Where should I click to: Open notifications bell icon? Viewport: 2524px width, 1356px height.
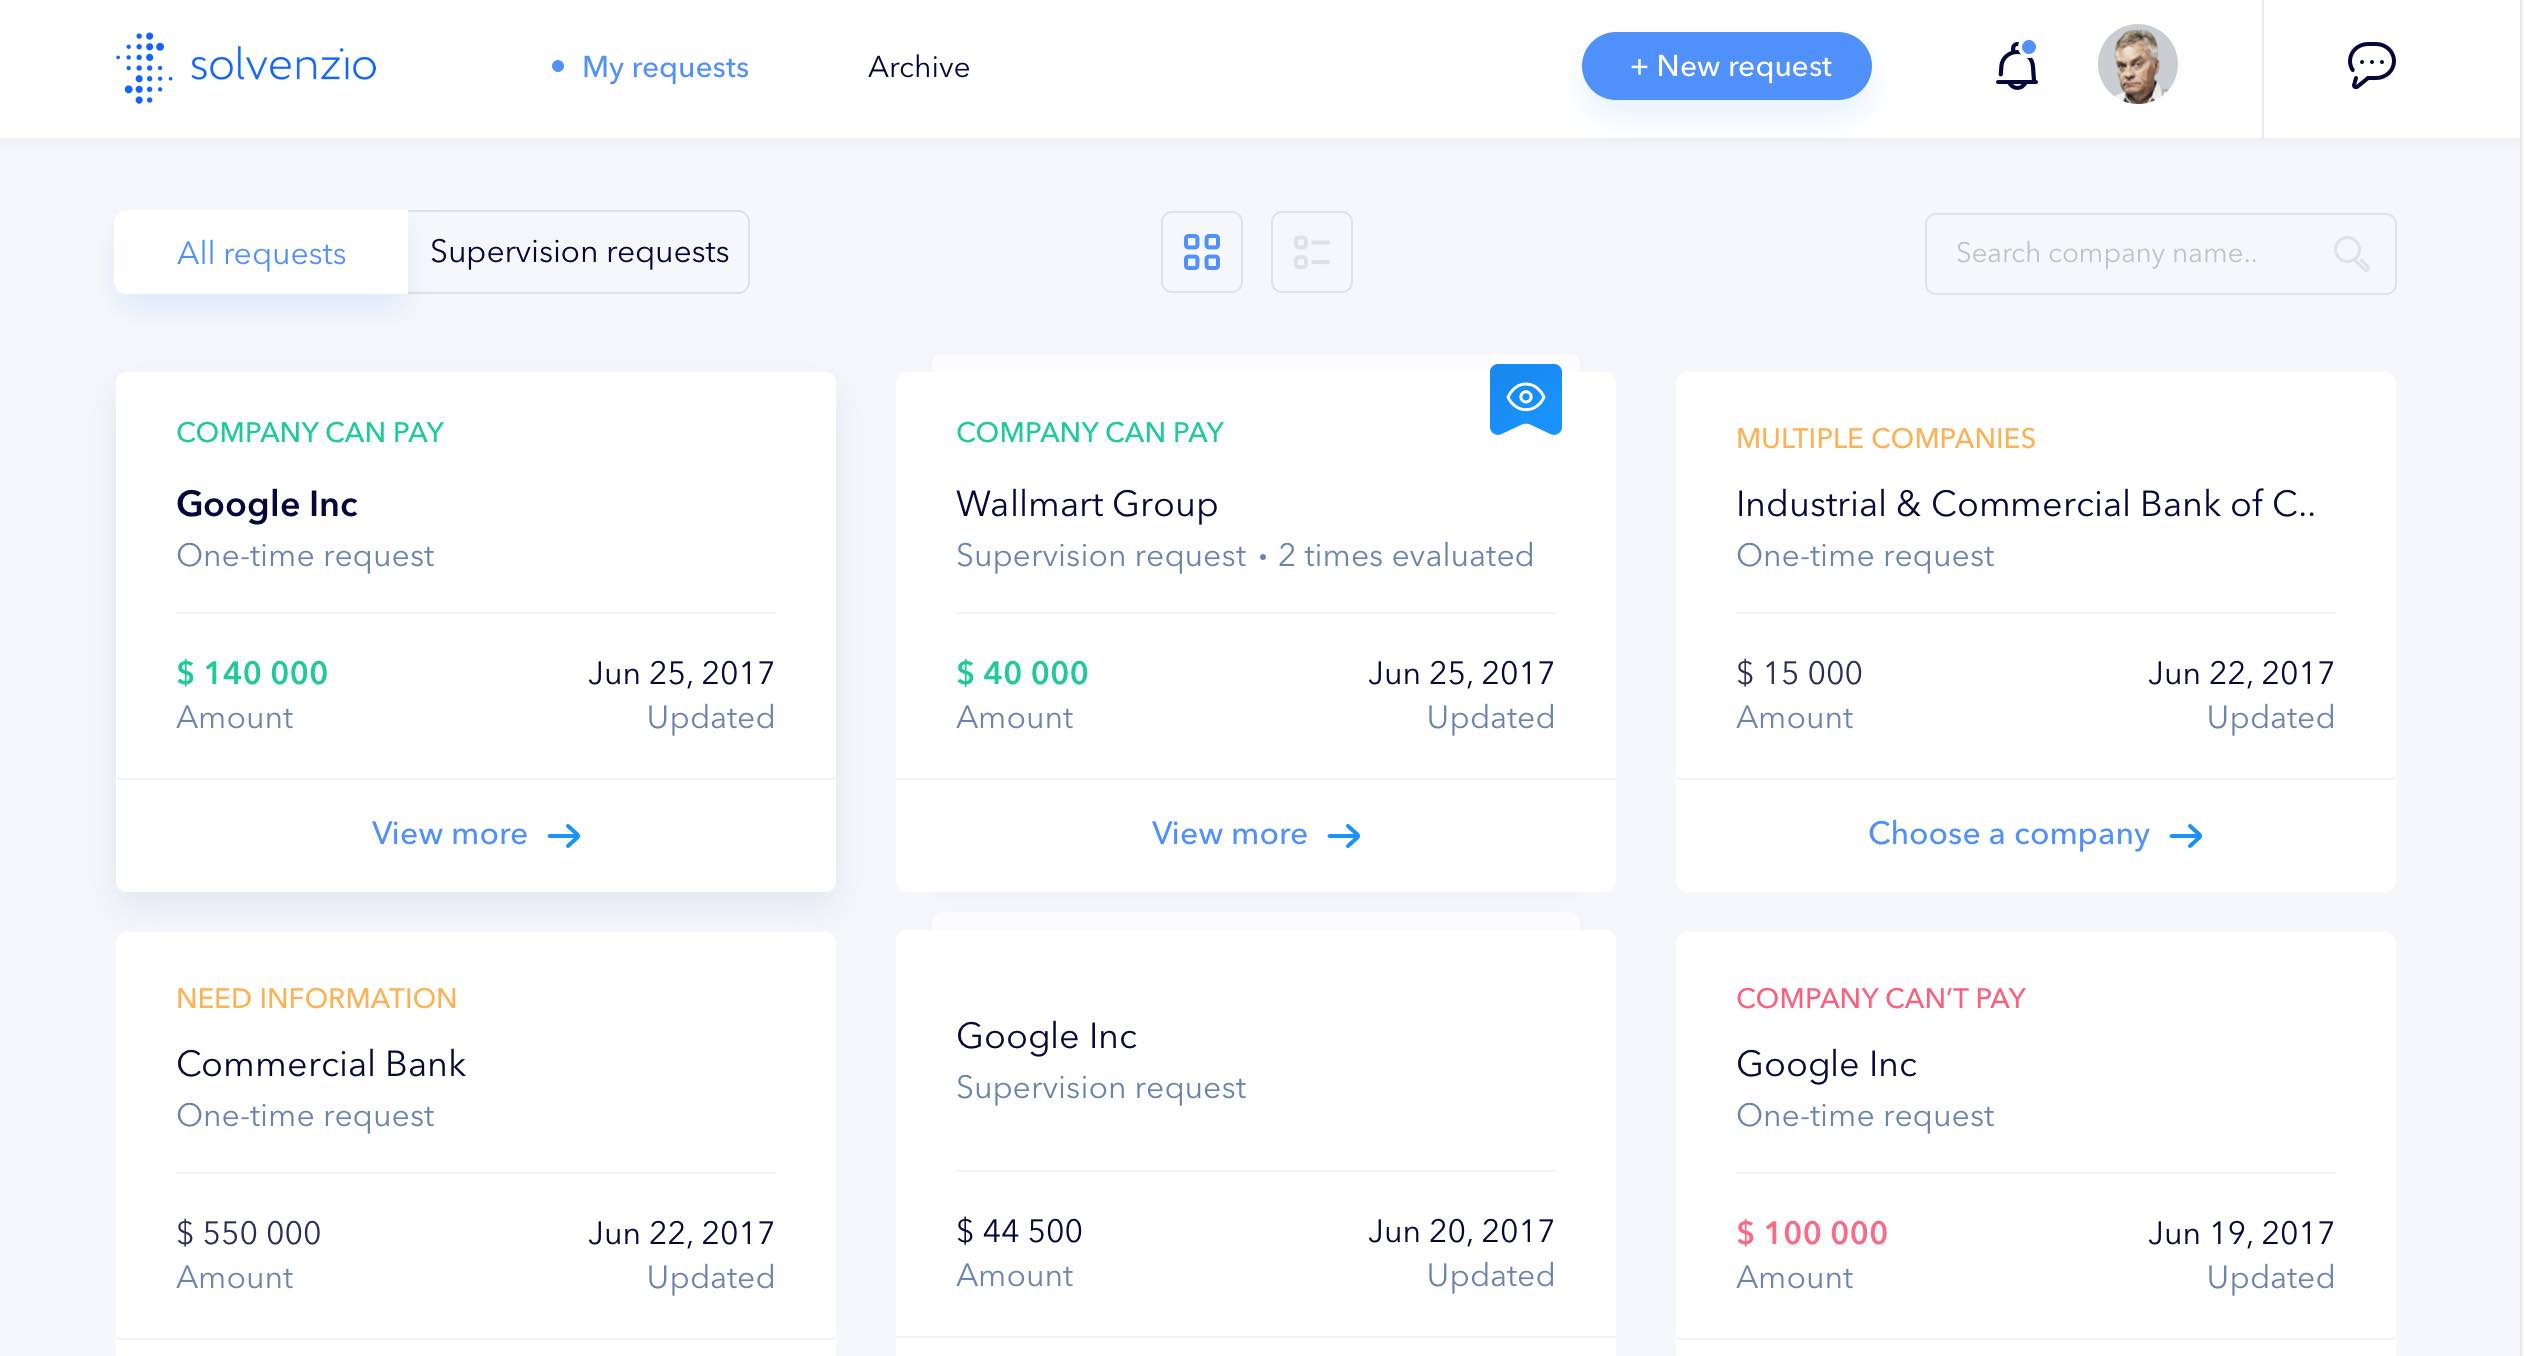2016,67
